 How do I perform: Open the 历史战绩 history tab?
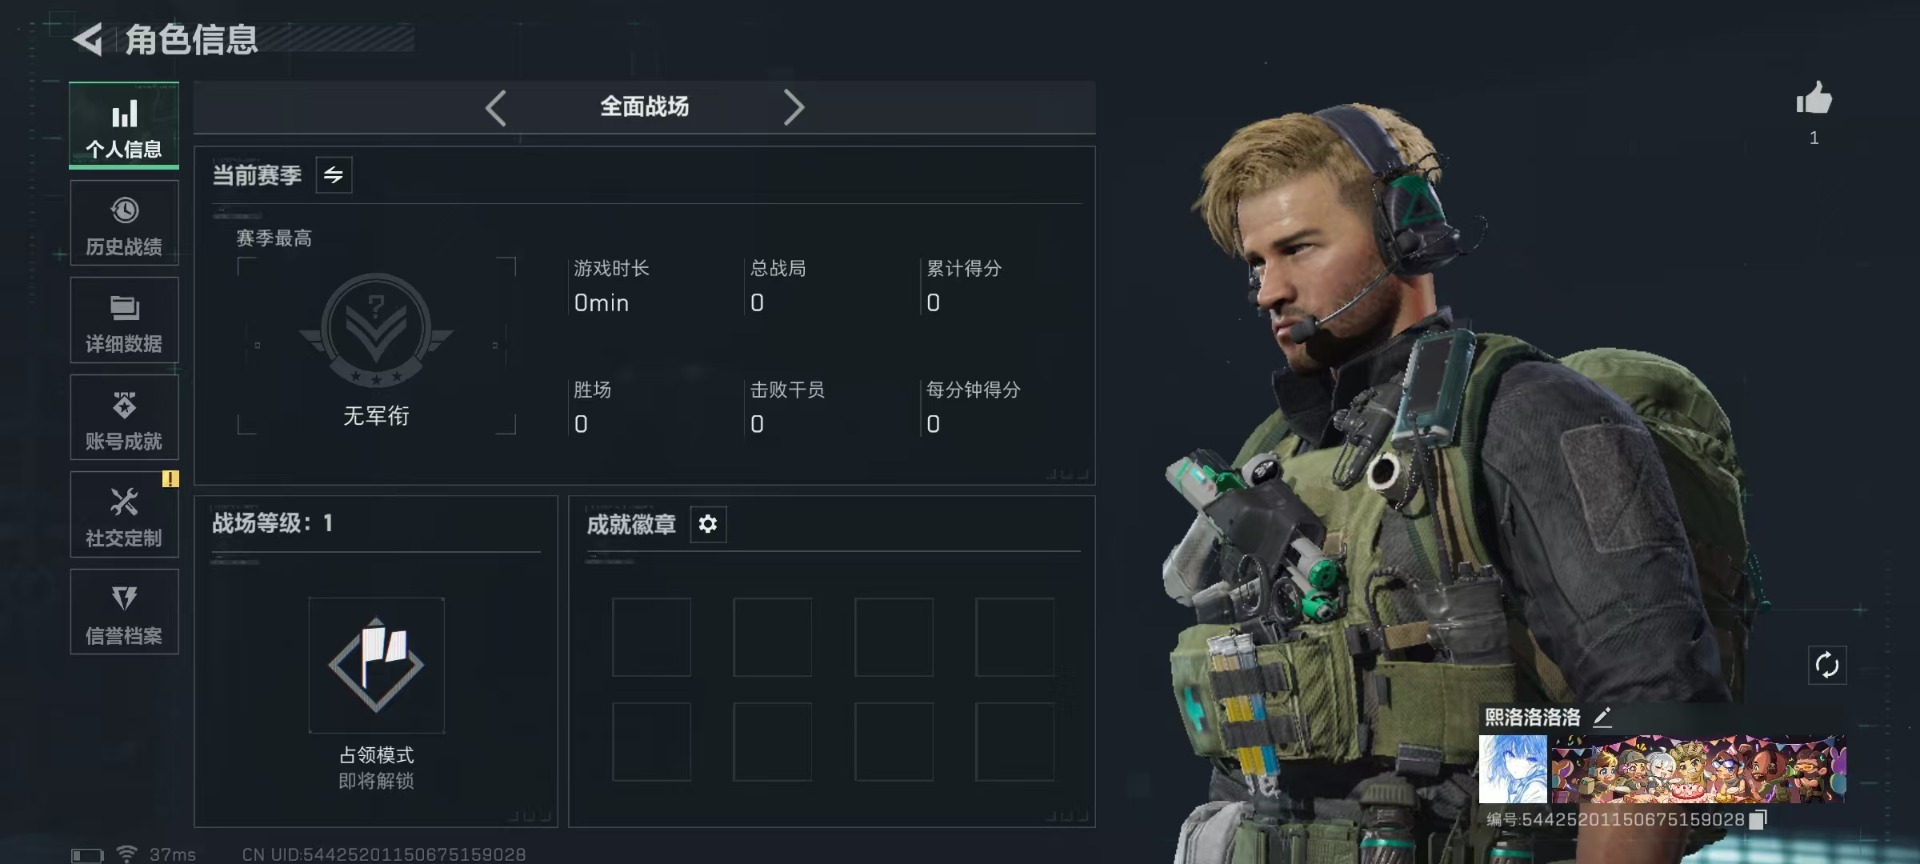coord(124,224)
